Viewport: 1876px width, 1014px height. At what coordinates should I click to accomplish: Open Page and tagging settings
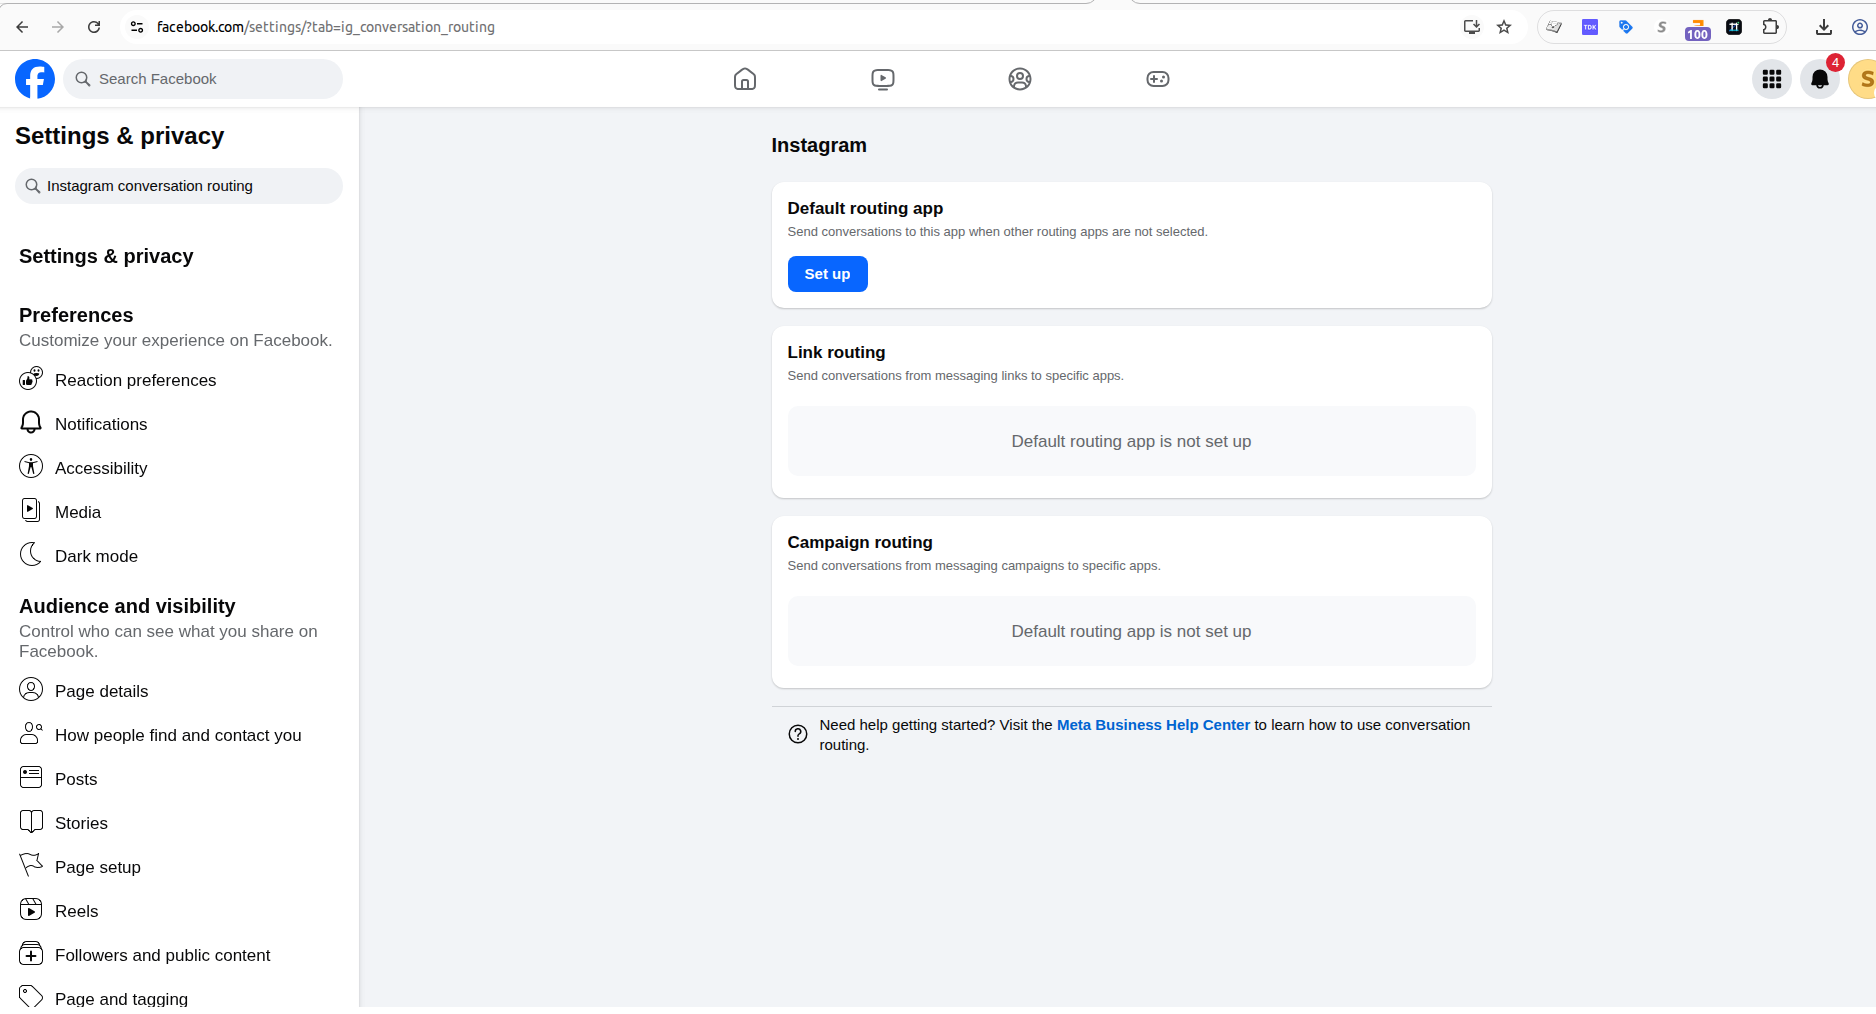pos(179,998)
